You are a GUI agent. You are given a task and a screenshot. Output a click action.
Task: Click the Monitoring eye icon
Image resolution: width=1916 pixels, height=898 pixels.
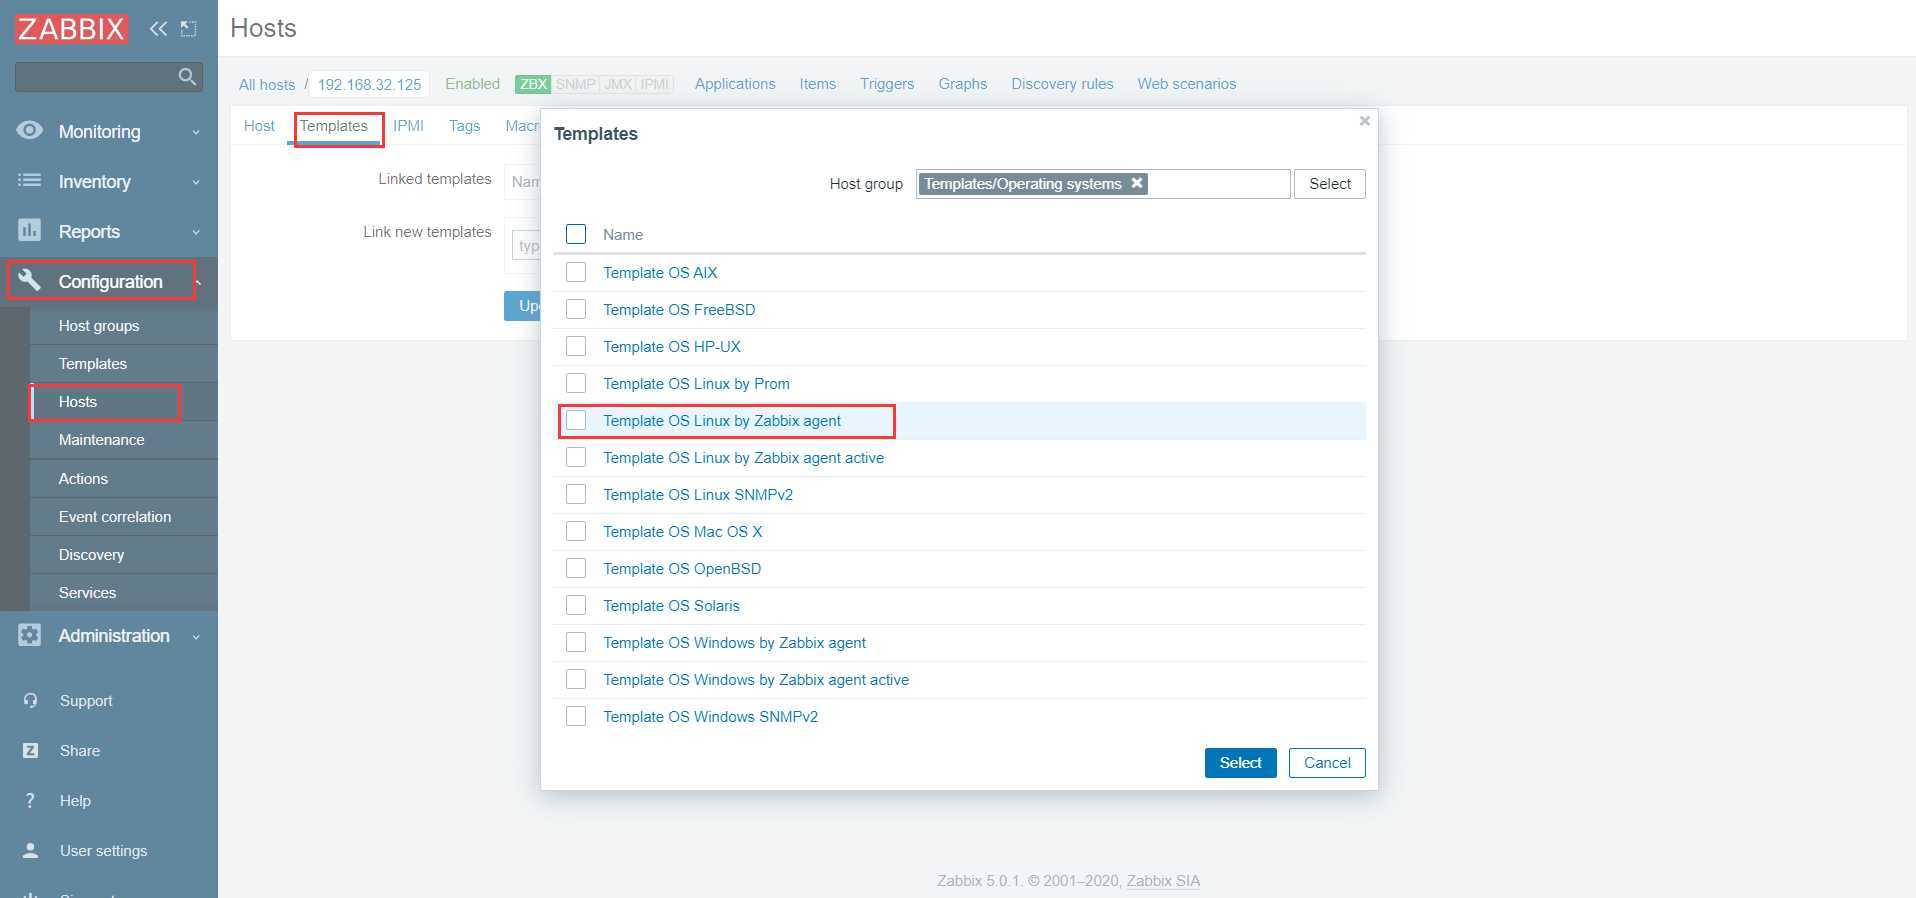[x=30, y=130]
